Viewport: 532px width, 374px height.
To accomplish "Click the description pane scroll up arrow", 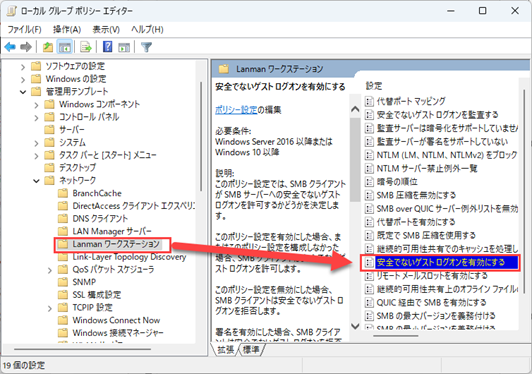I will [355, 109].
